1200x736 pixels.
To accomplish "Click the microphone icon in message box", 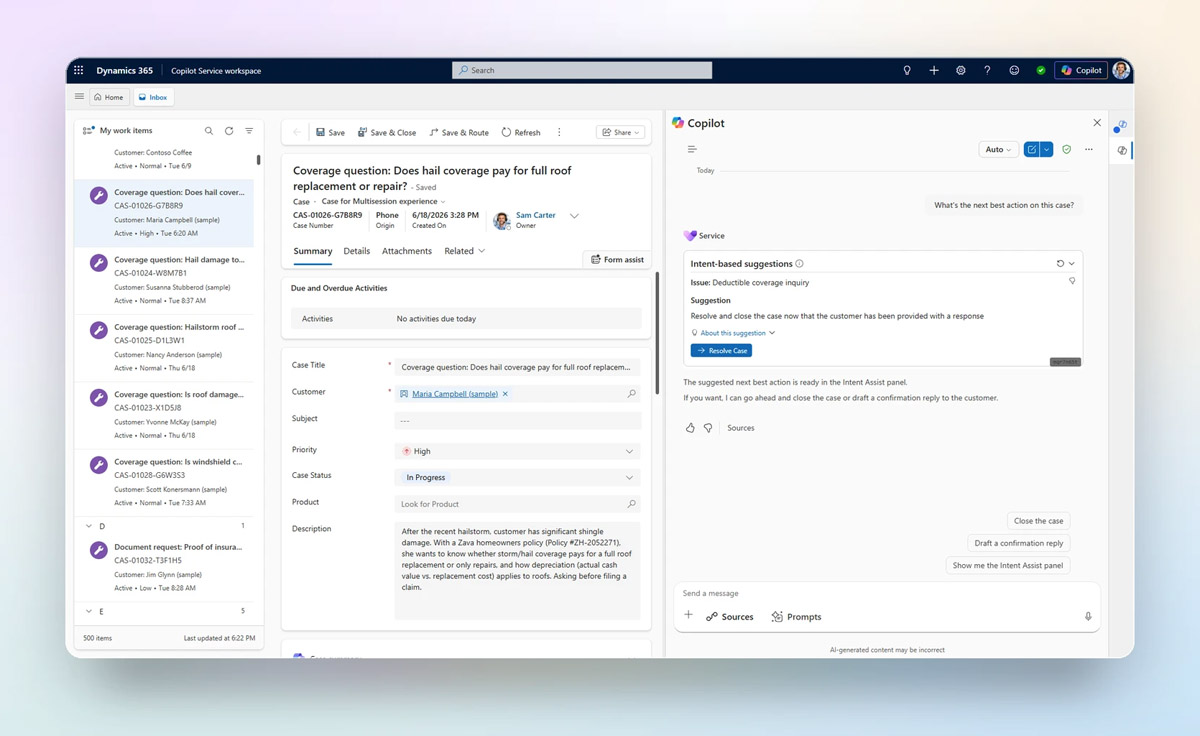I will pyautogui.click(x=1088, y=617).
